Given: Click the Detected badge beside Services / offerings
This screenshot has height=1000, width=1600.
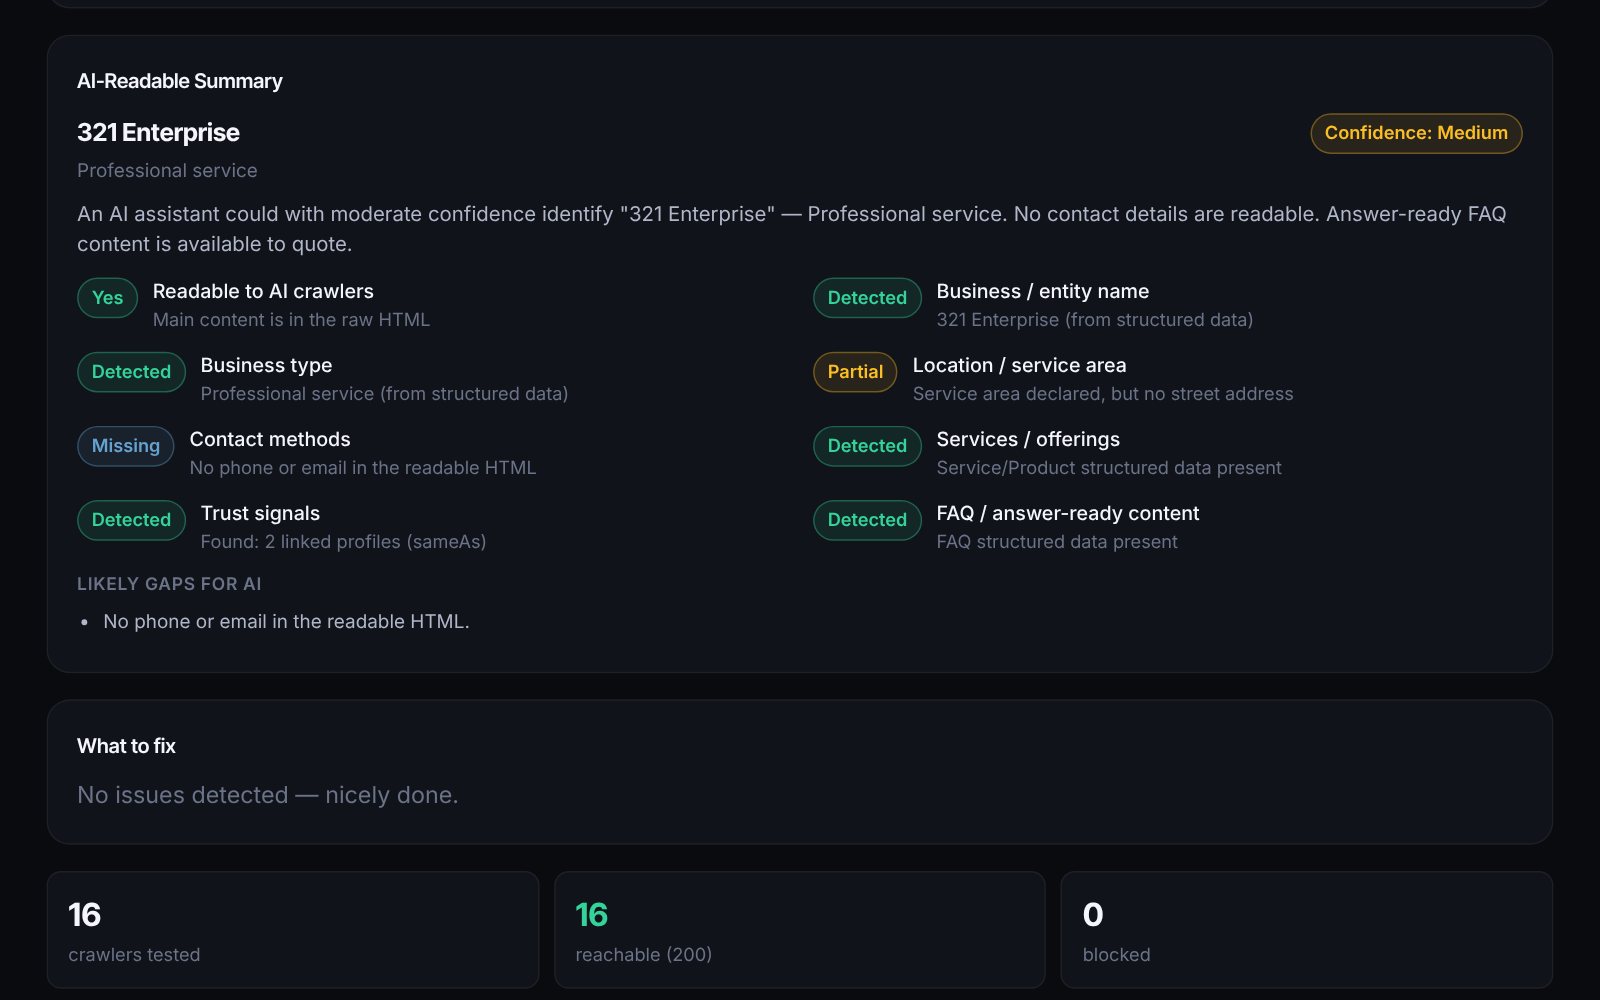Looking at the screenshot, I should point(867,445).
